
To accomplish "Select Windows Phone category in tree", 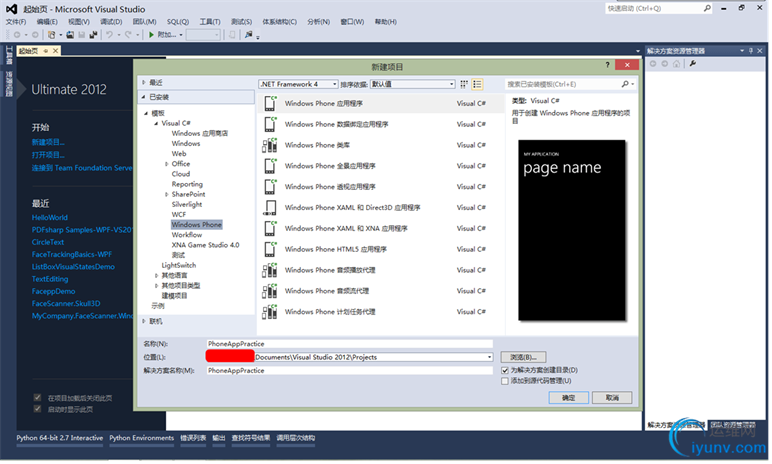I will click(x=197, y=225).
